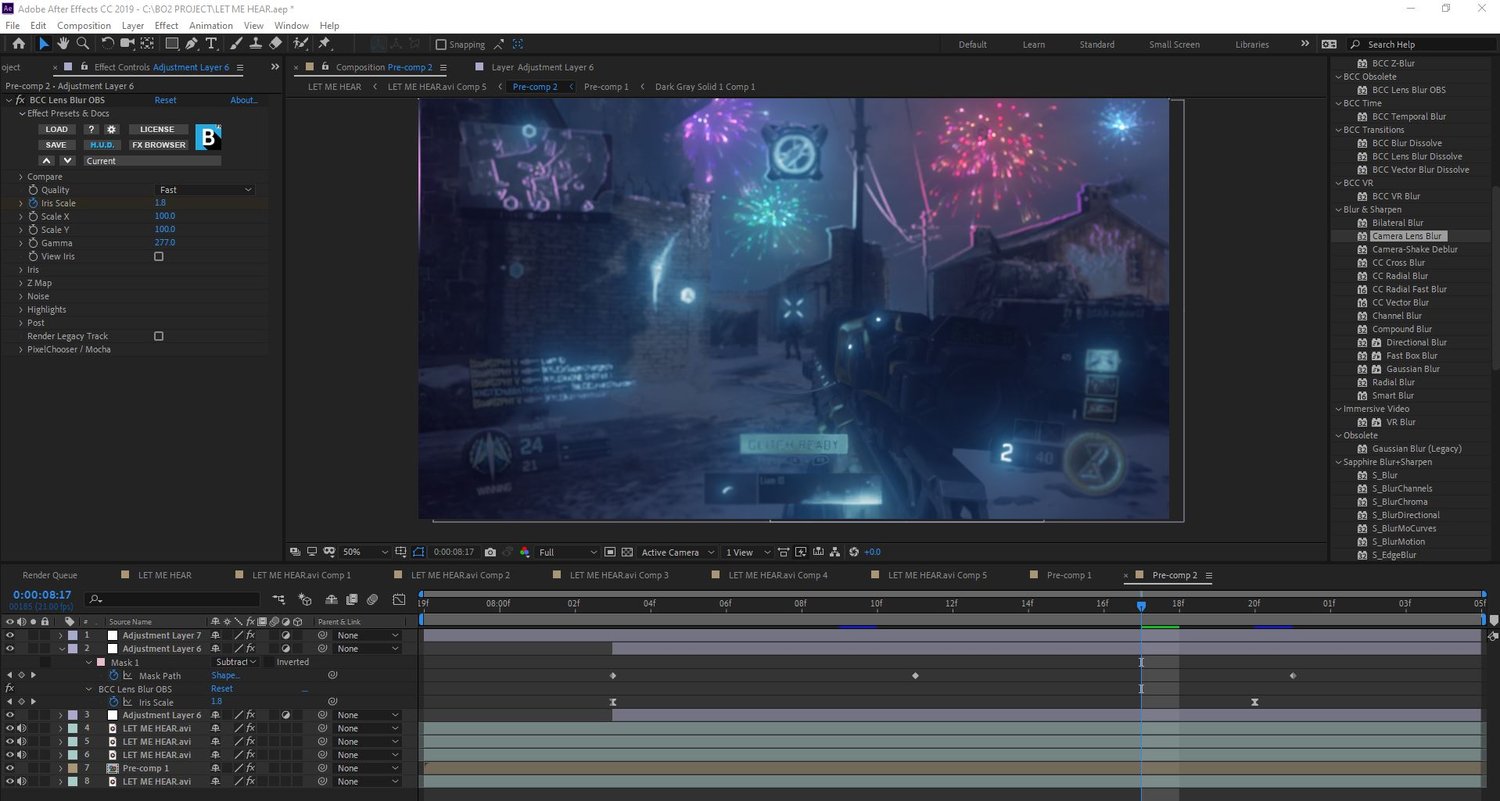Hide Adjustment Layer 7 with its eye icon

[10, 636]
